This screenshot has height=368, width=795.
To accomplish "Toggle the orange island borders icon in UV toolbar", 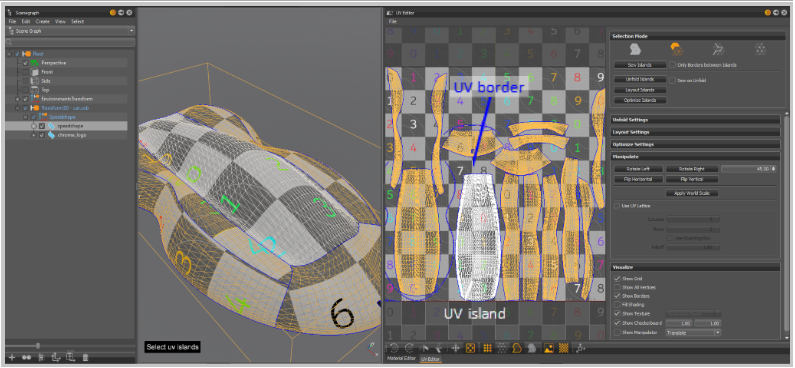I will click(517, 348).
